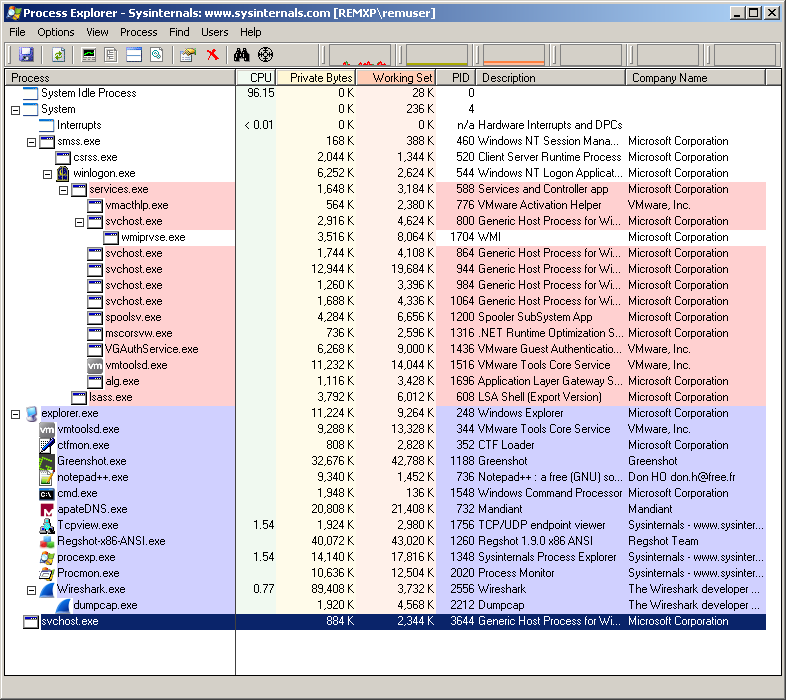Click the red X Kill Process icon
The width and height of the screenshot is (786, 700).
[213, 55]
